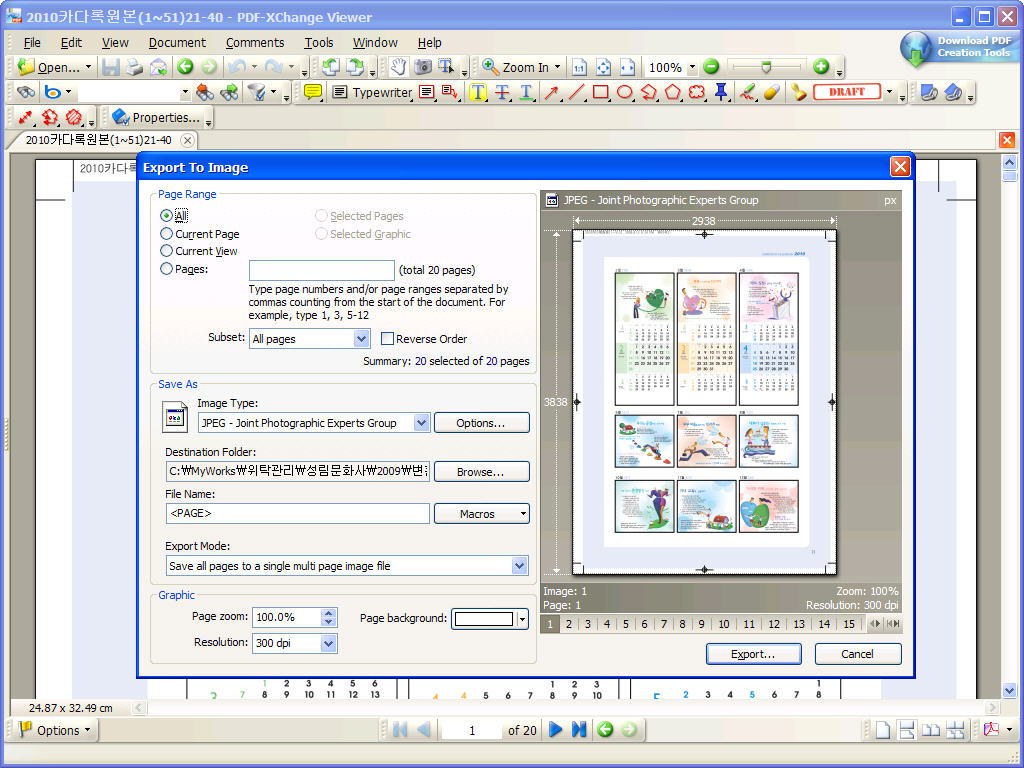Click the DRAFT stamp tool
The image size is (1024, 768).
tap(846, 92)
